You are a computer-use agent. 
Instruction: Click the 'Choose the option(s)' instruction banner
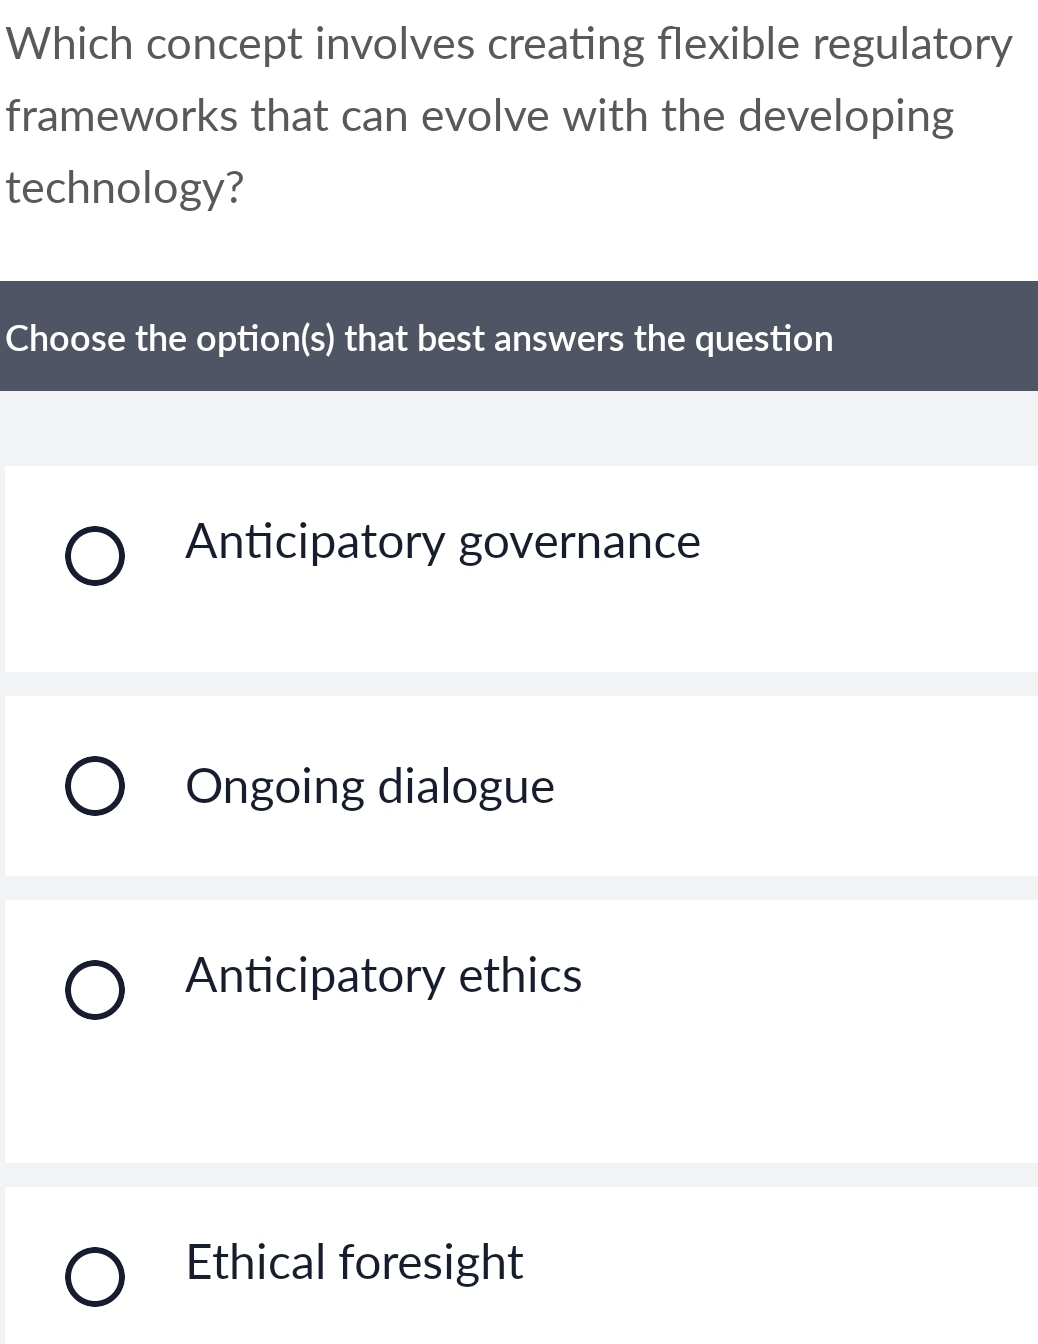point(420,339)
